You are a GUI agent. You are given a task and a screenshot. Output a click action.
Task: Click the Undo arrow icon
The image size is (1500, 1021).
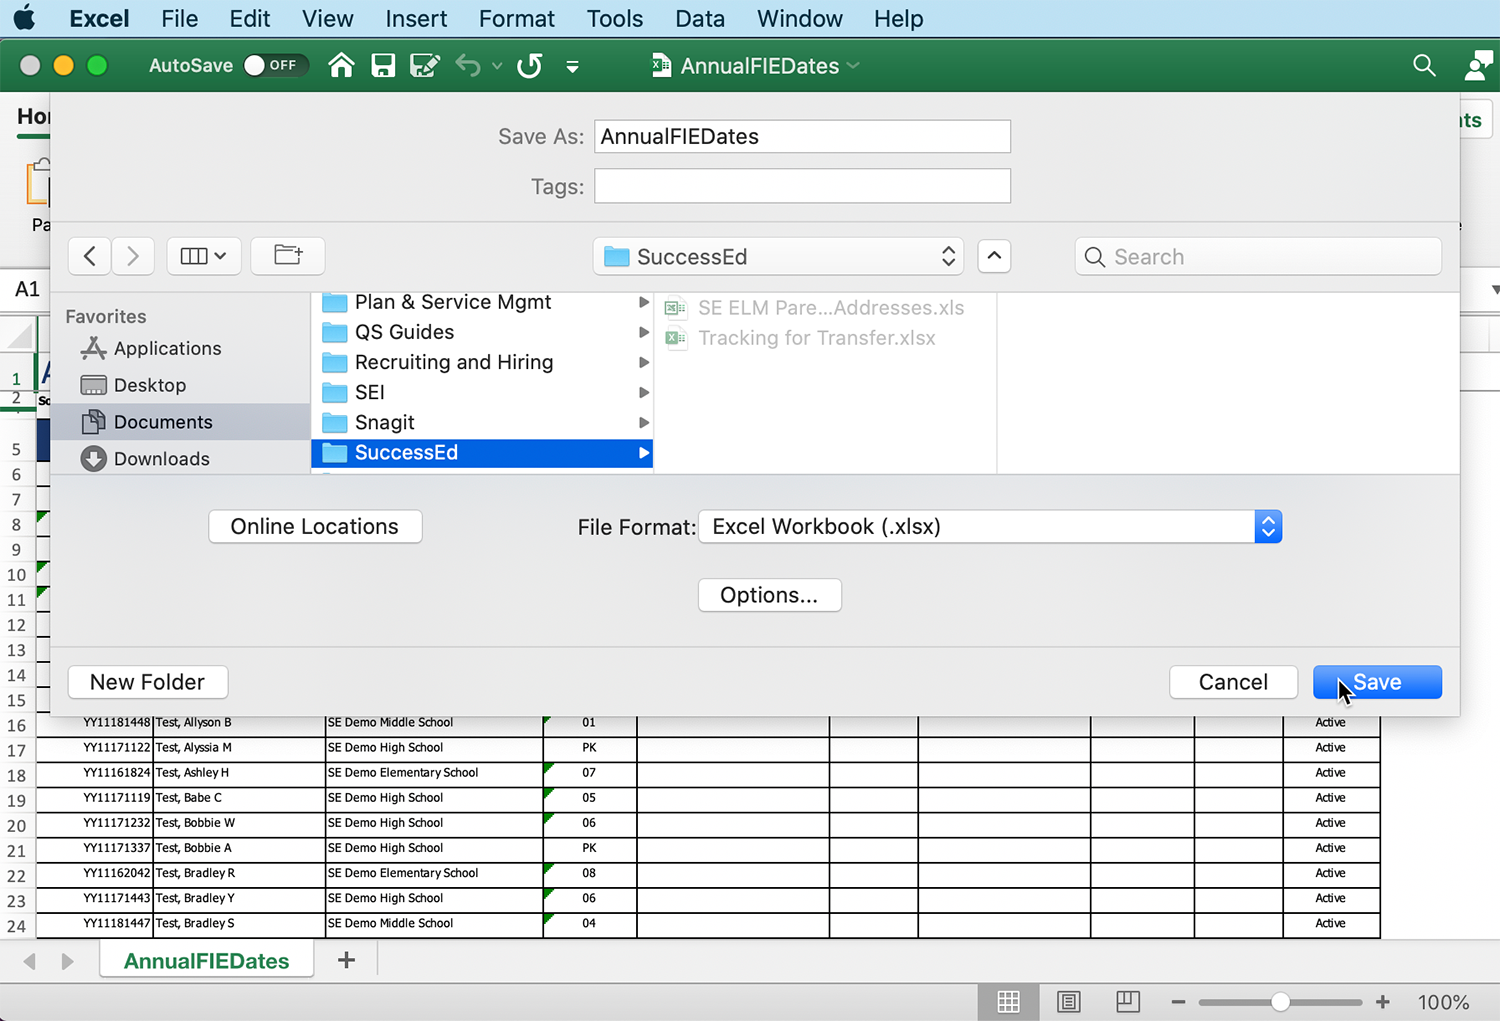point(468,66)
